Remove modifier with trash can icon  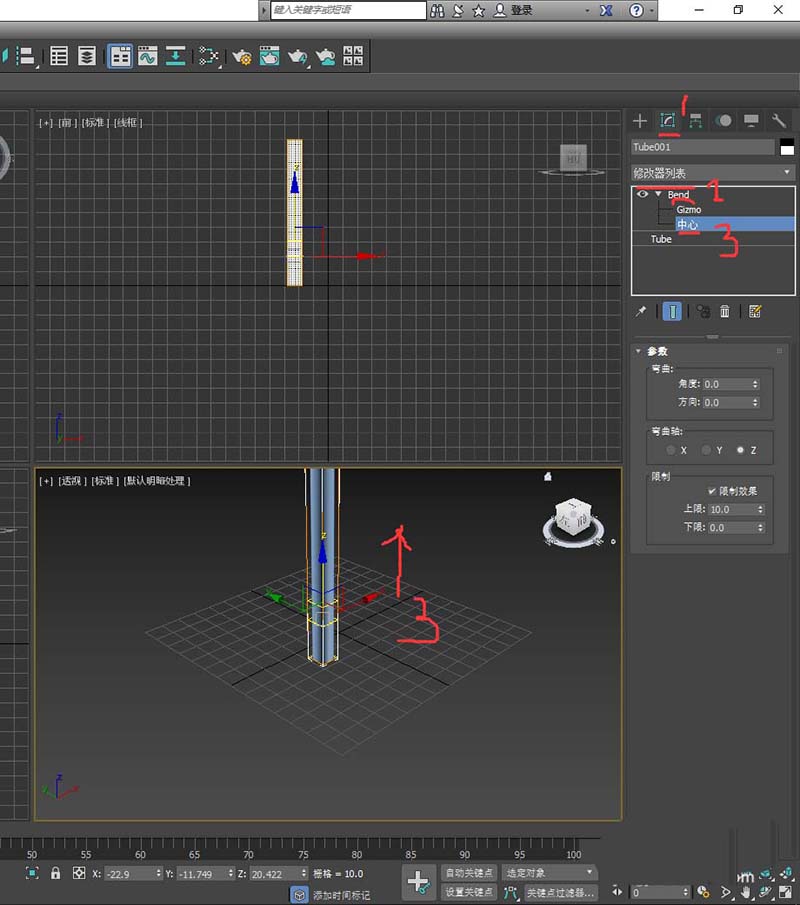[x=725, y=312]
